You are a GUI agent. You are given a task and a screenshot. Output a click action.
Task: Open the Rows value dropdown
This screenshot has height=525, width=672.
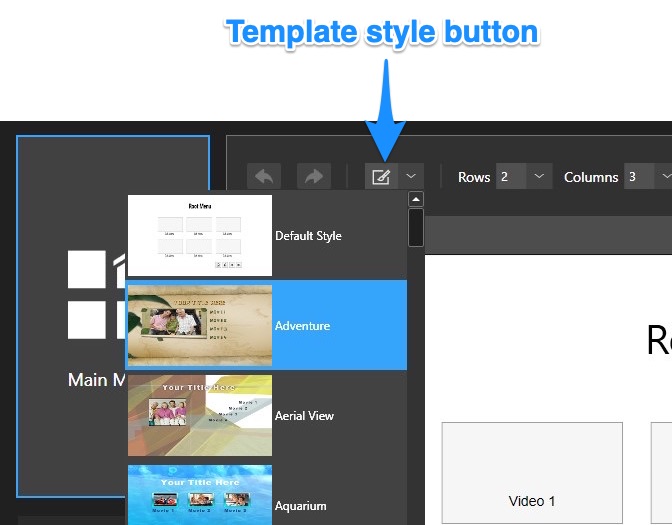point(539,176)
